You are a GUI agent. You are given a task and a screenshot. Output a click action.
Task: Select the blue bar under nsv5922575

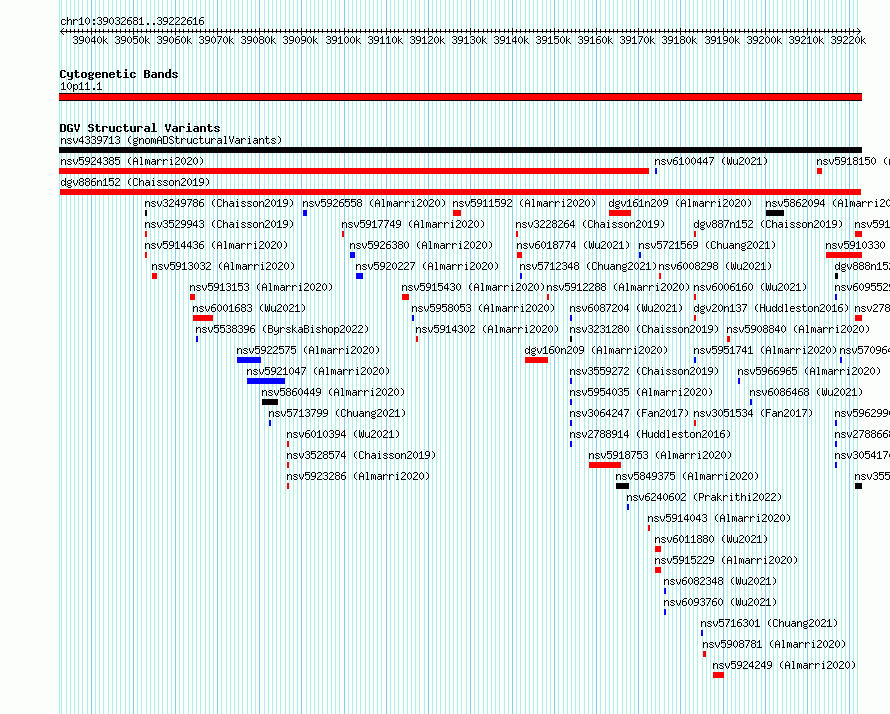249,360
